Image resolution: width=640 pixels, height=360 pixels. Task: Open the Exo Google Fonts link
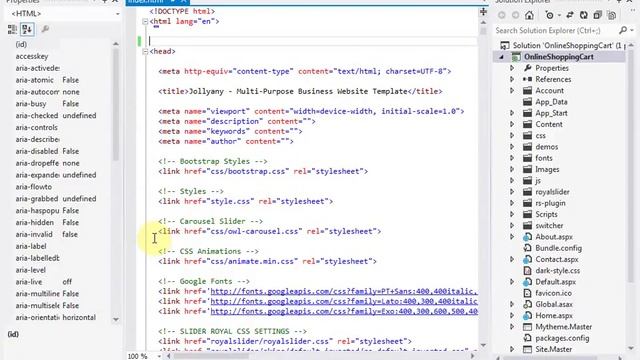(344, 311)
